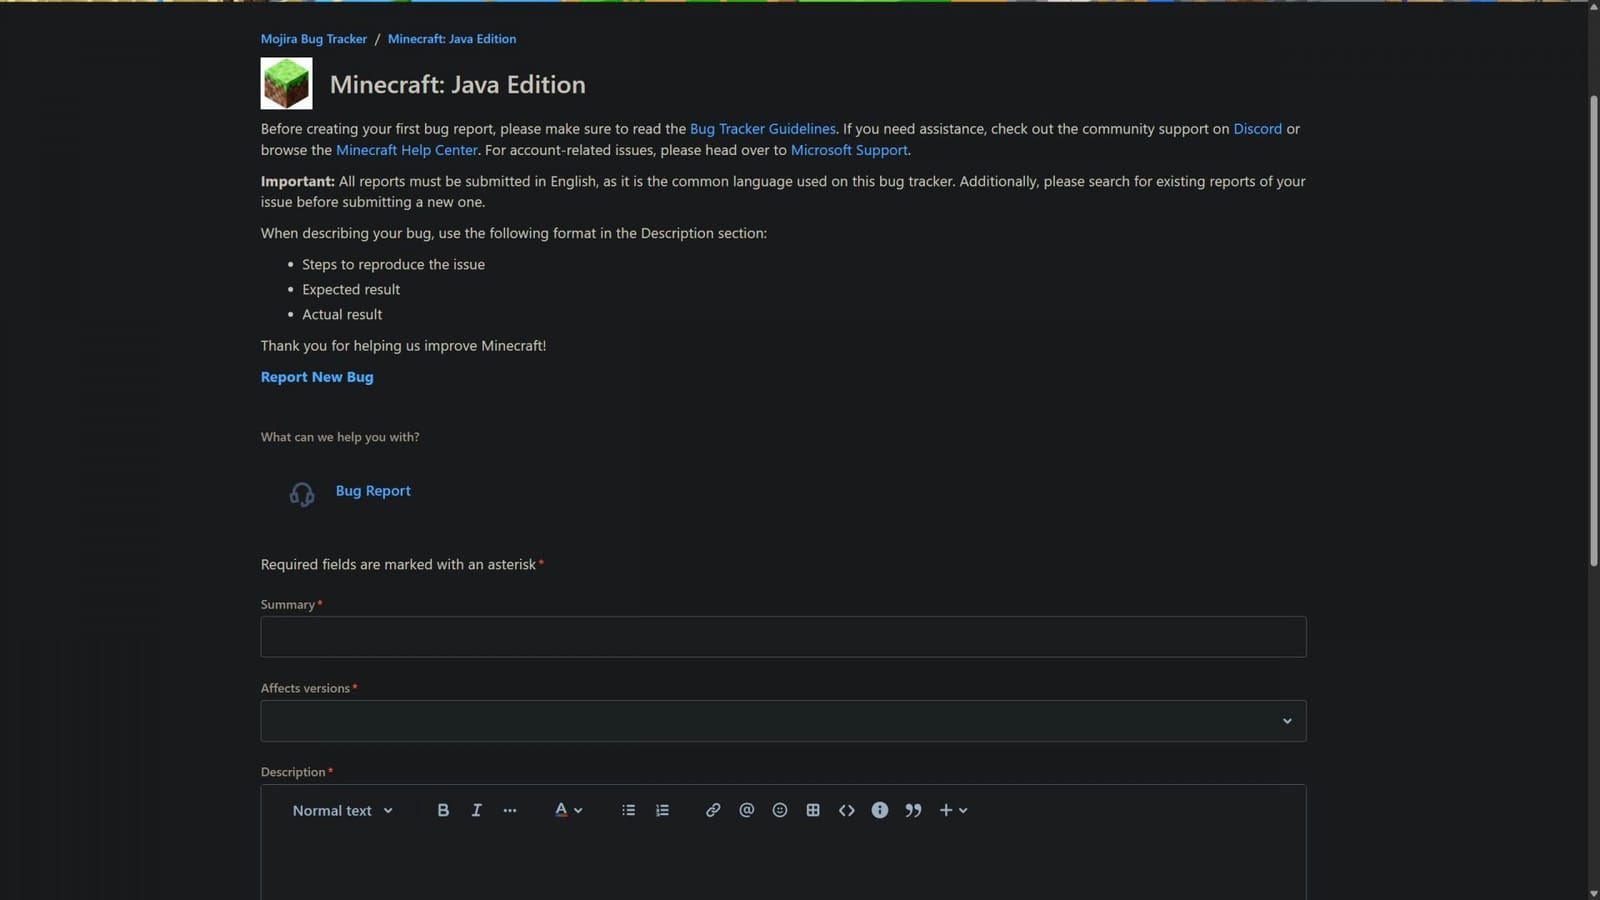The width and height of the screenshot is (1600, 900).
Task: Select the Bug Report help option
Action: [373, 490]
